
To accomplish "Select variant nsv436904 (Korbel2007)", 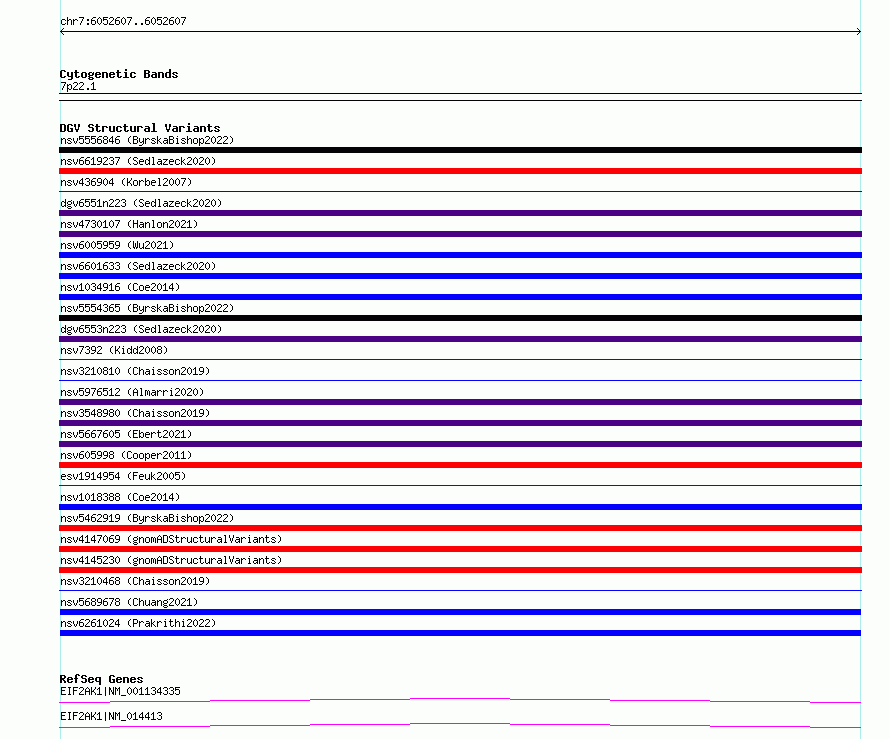I will [126, 182].
